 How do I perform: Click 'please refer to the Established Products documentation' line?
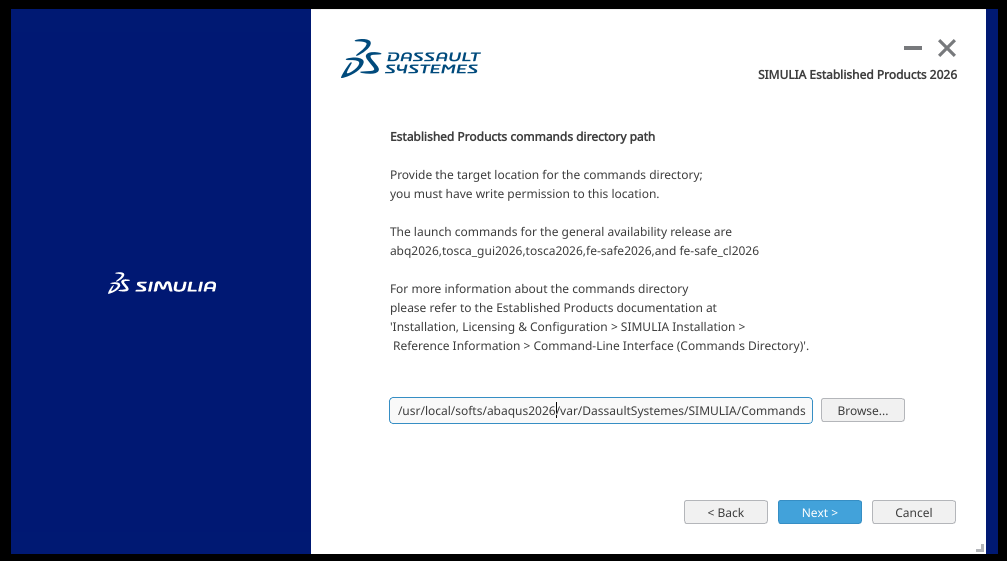[553, 308]
